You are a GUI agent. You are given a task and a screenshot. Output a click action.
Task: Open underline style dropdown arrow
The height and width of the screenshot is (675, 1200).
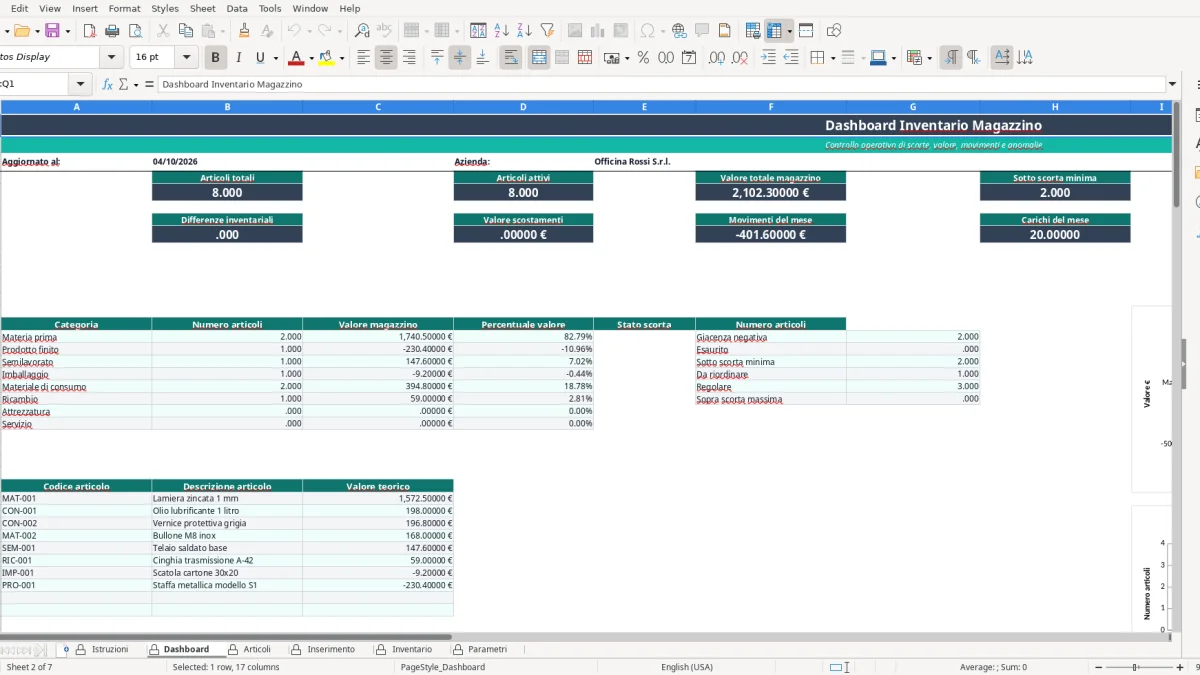point(275,58)
